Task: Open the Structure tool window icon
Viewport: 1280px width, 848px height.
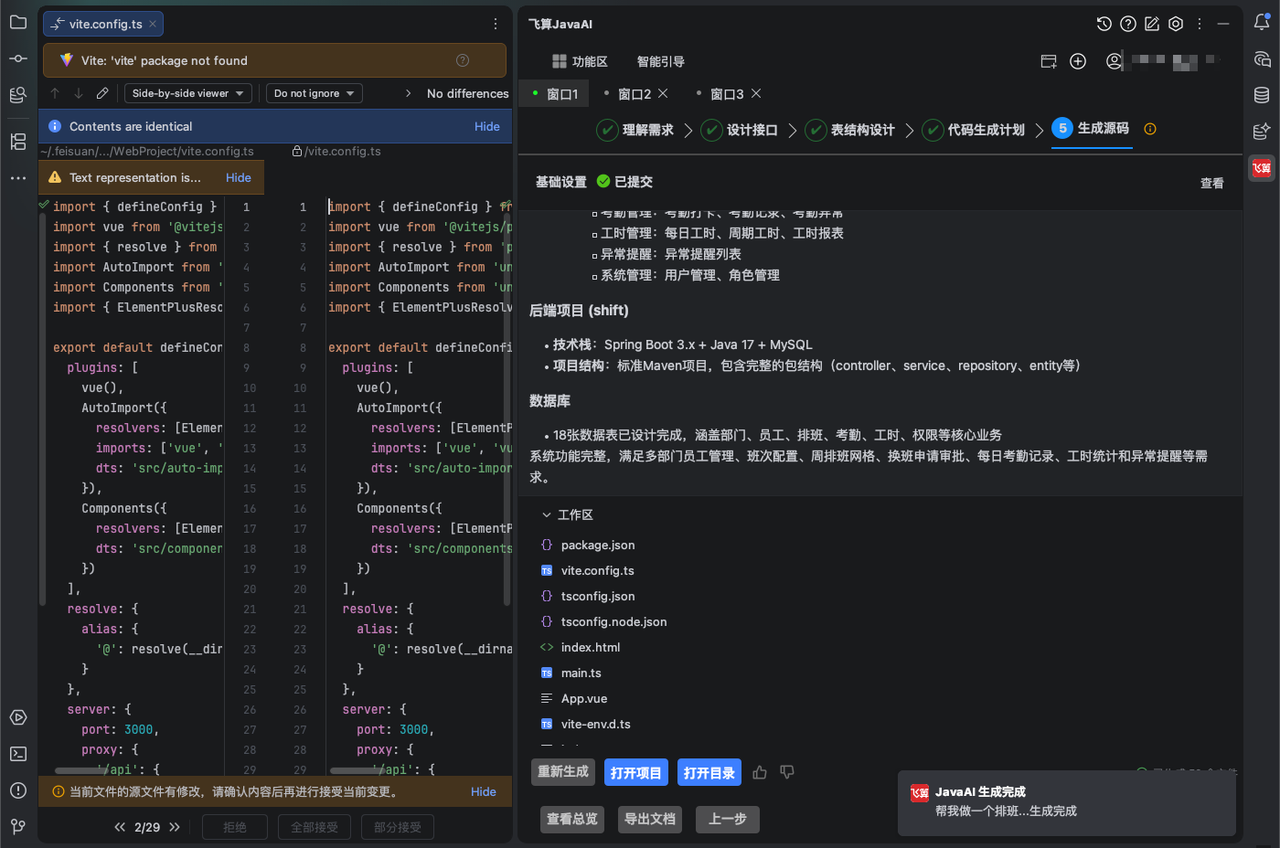Action: click(18, 141)
